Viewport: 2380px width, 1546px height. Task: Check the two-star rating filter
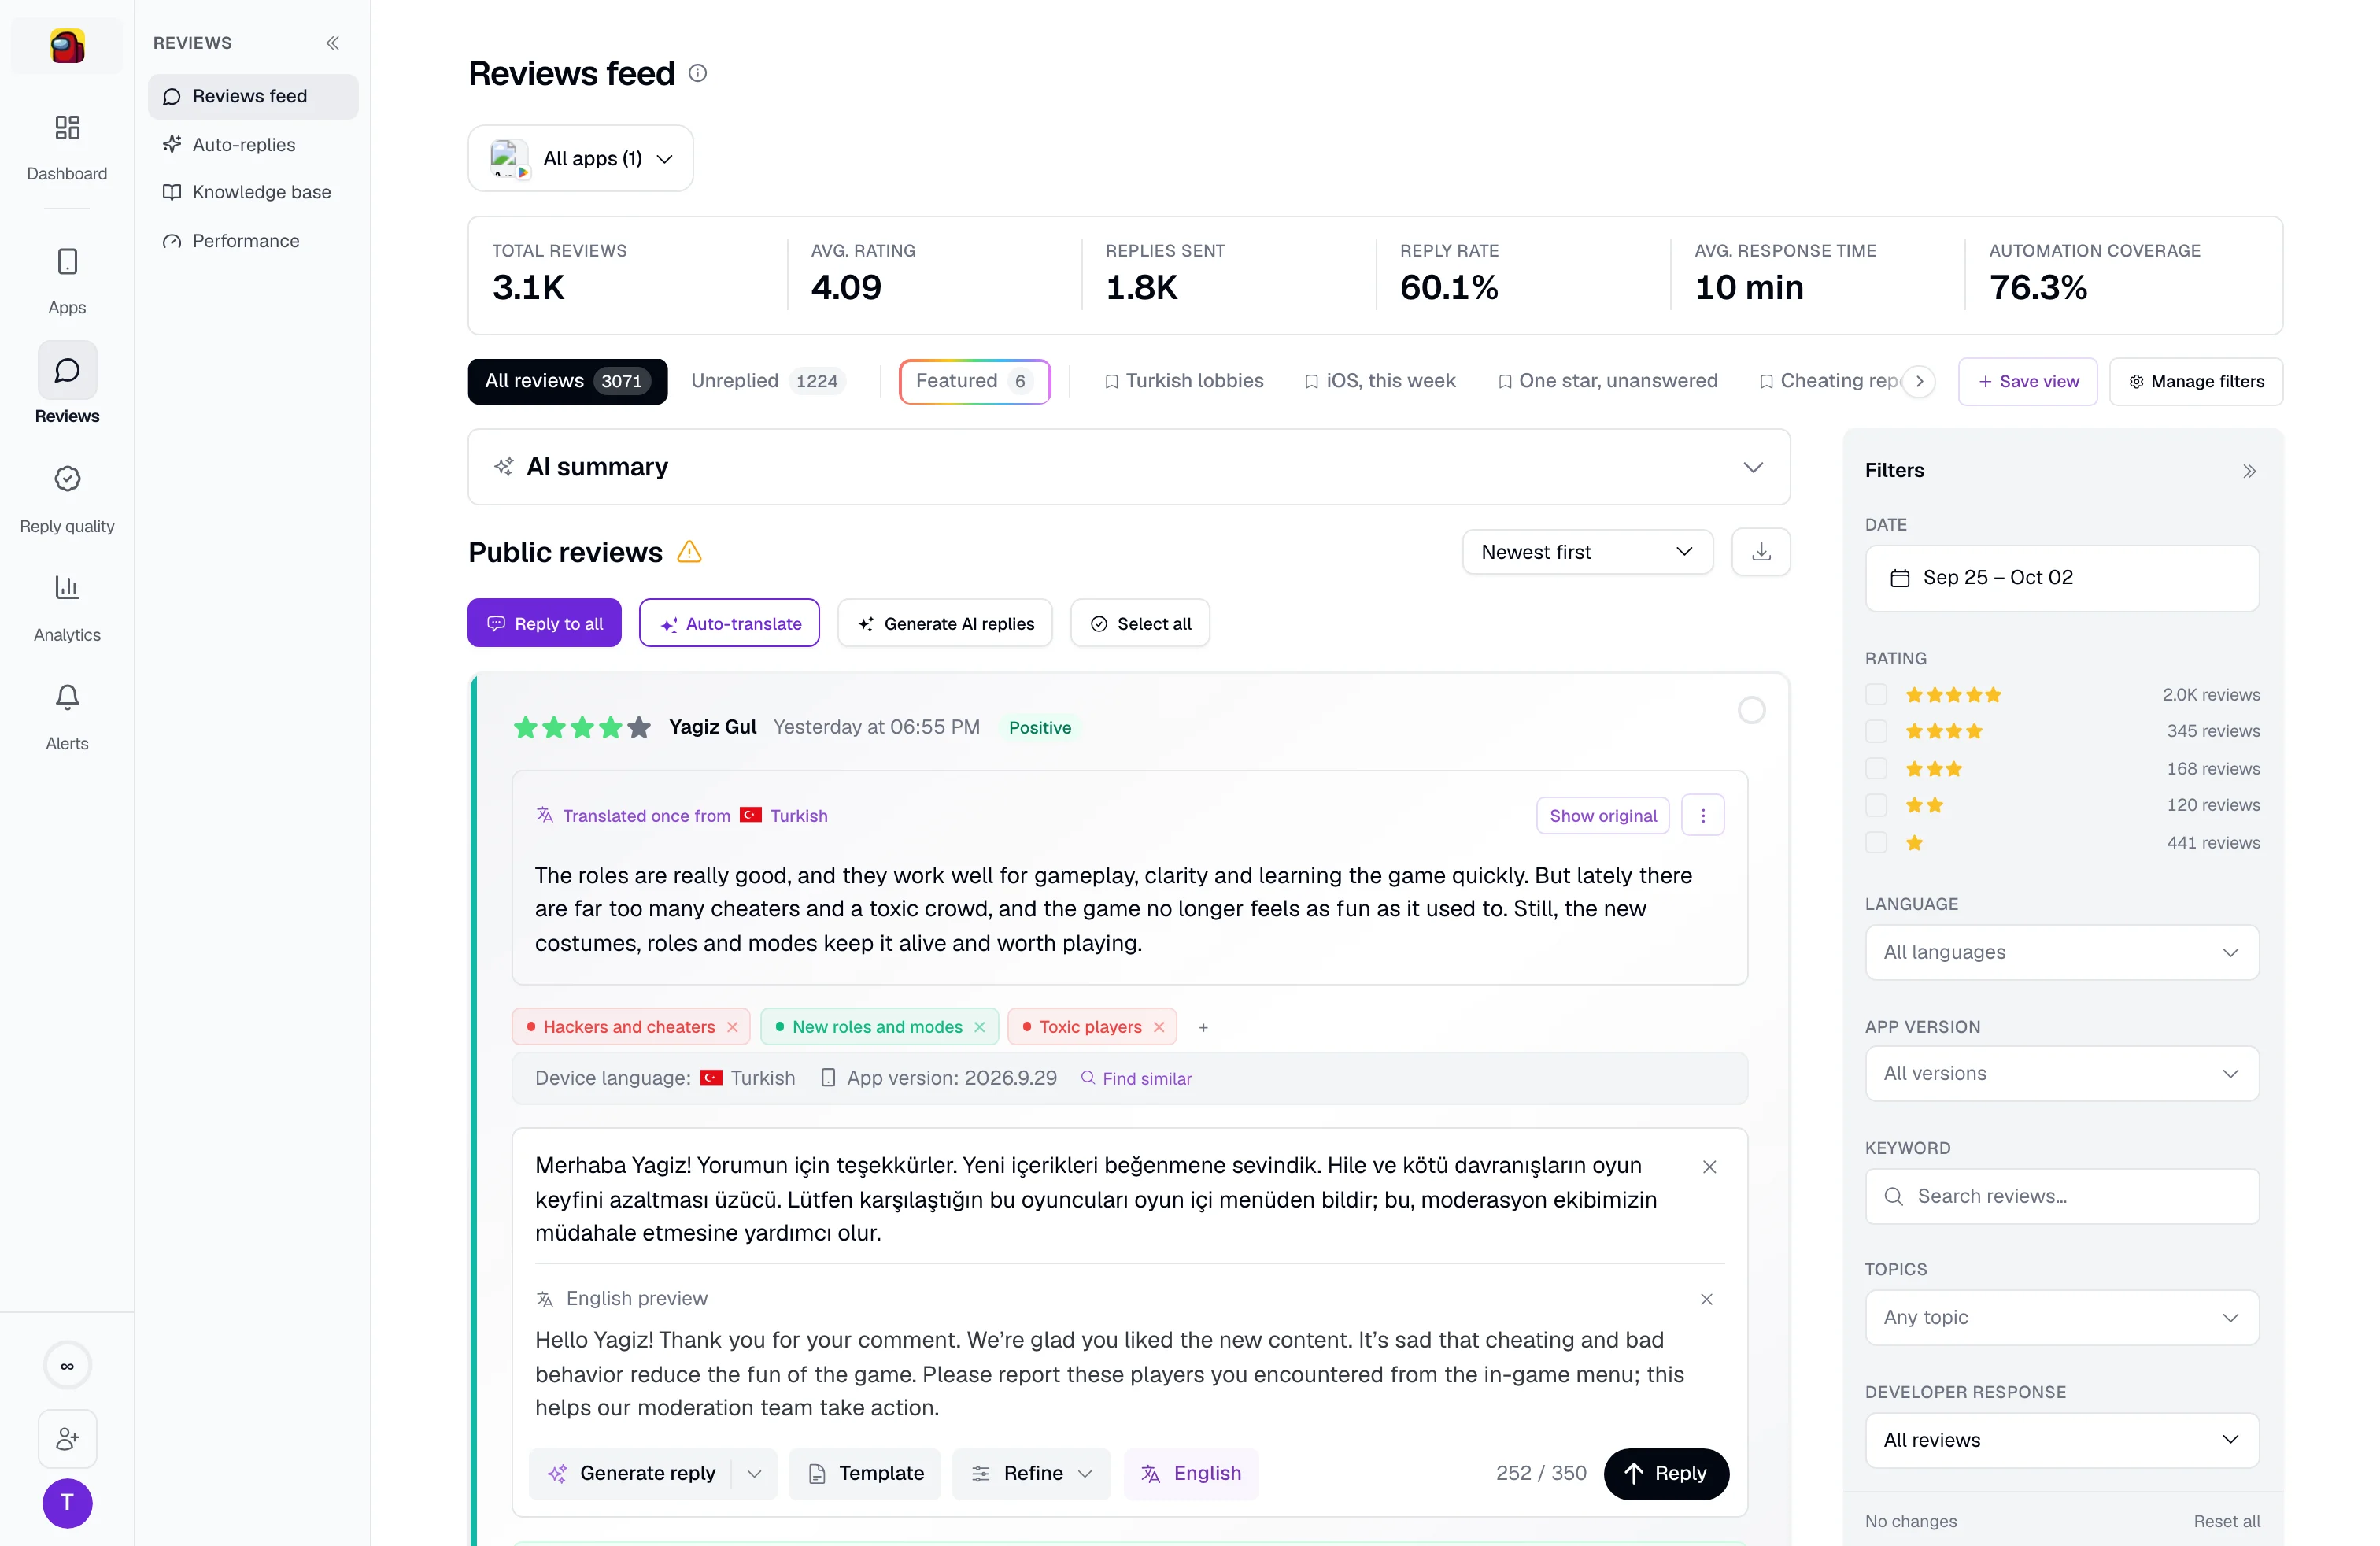pos(1876,806)
